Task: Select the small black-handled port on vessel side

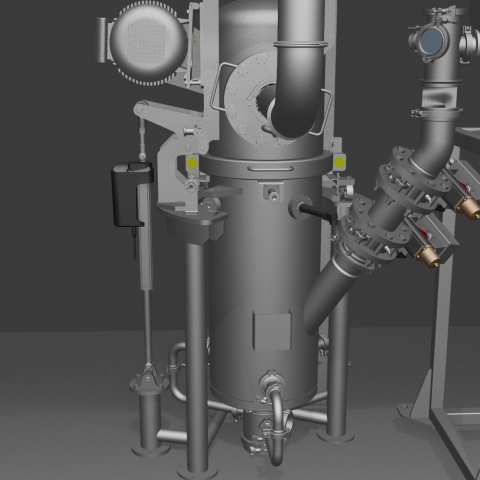Action: (312, 209)
